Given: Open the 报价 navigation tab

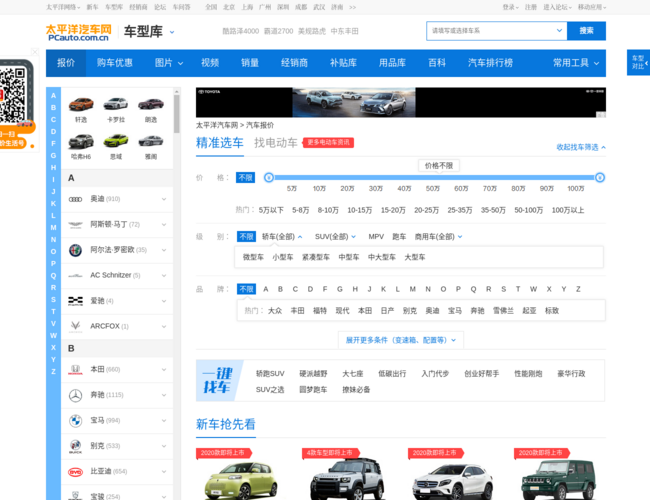Looking at the screenshot, I should [x=66, y=63].
